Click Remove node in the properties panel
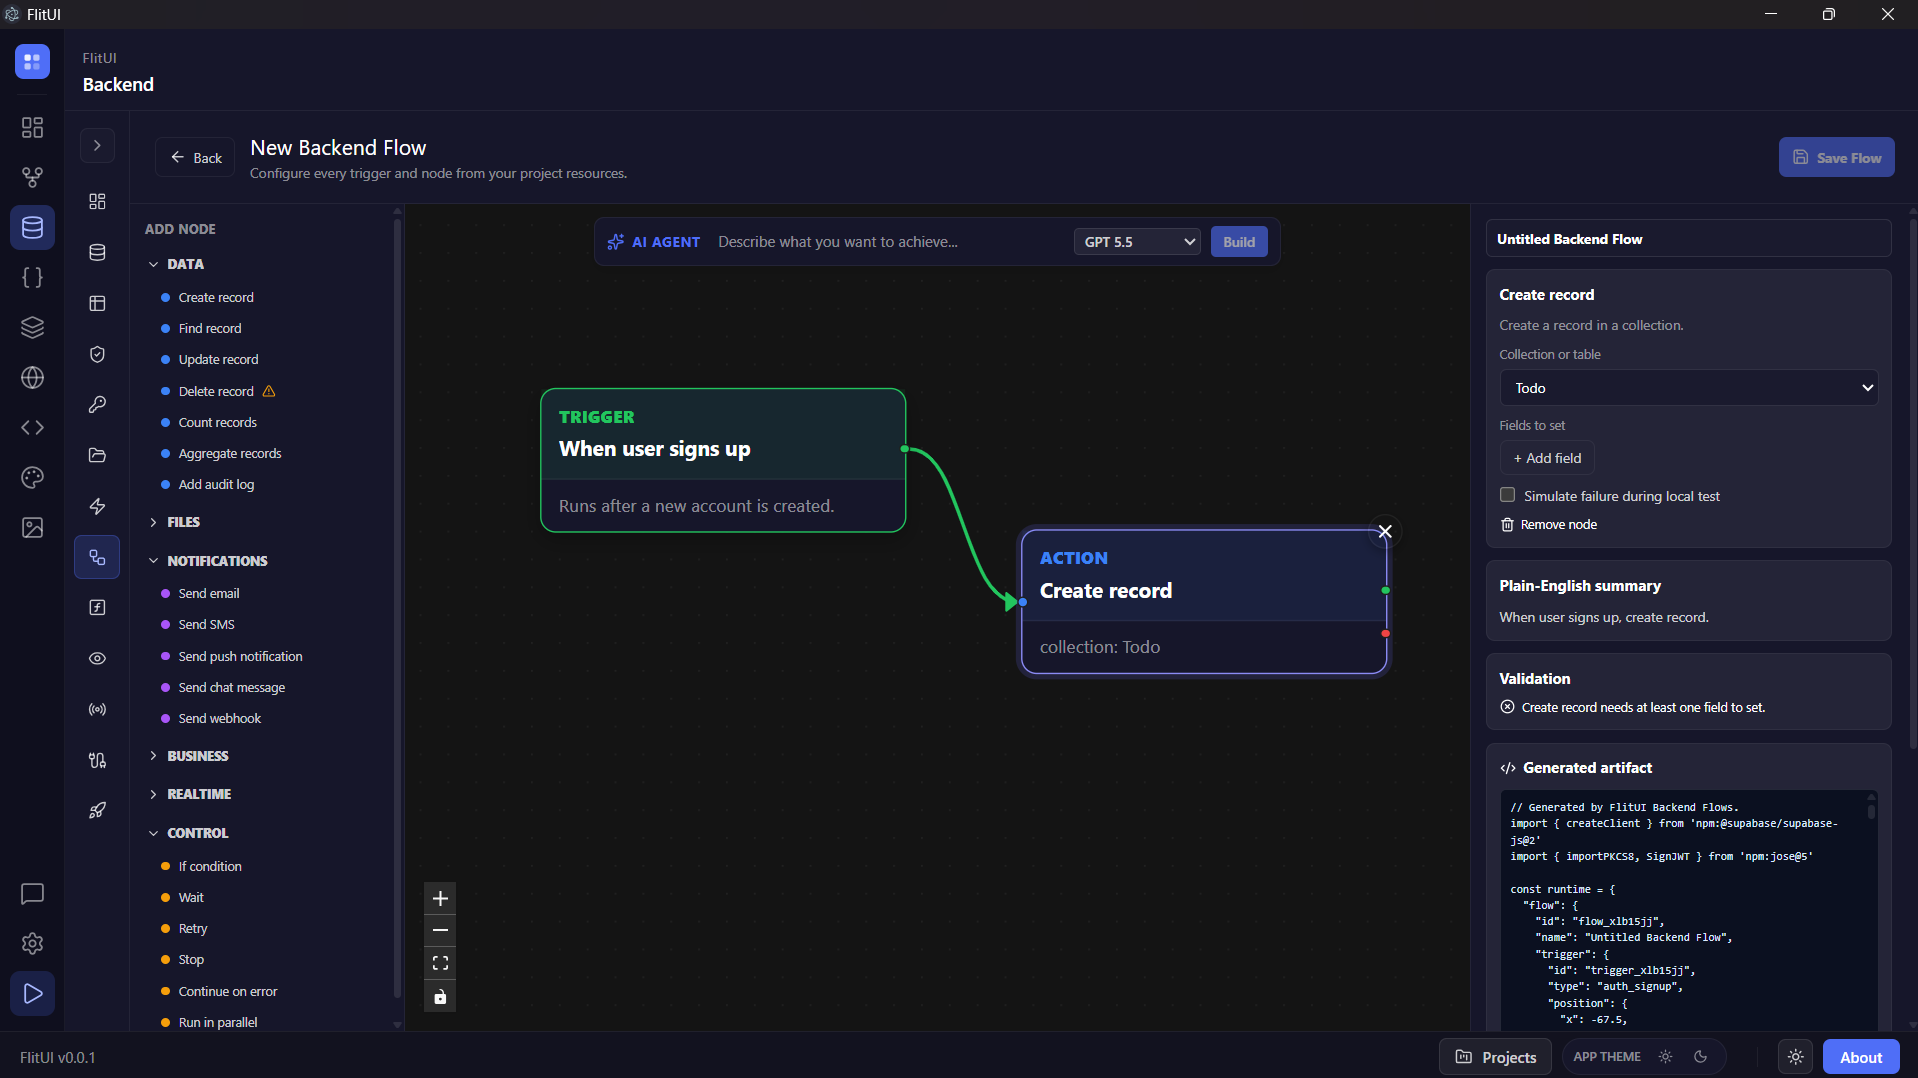 tap(1549, 525)
